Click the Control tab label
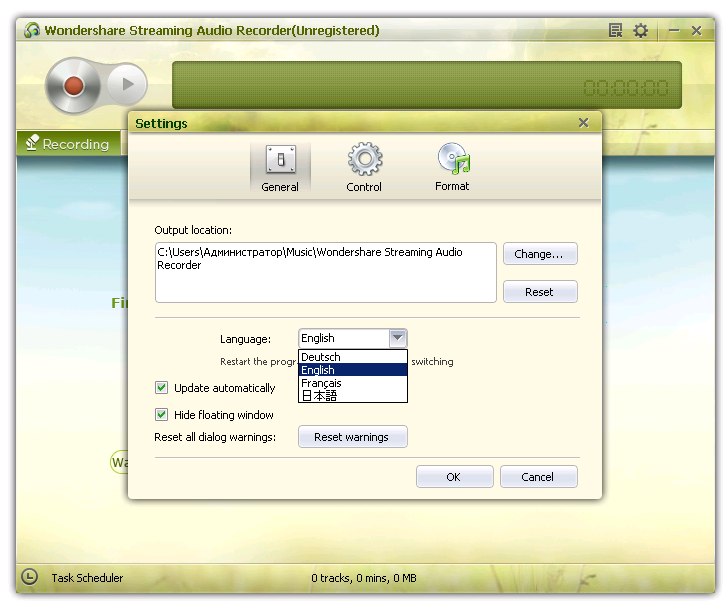Screen dimensions: 728x611 point(364,187)
